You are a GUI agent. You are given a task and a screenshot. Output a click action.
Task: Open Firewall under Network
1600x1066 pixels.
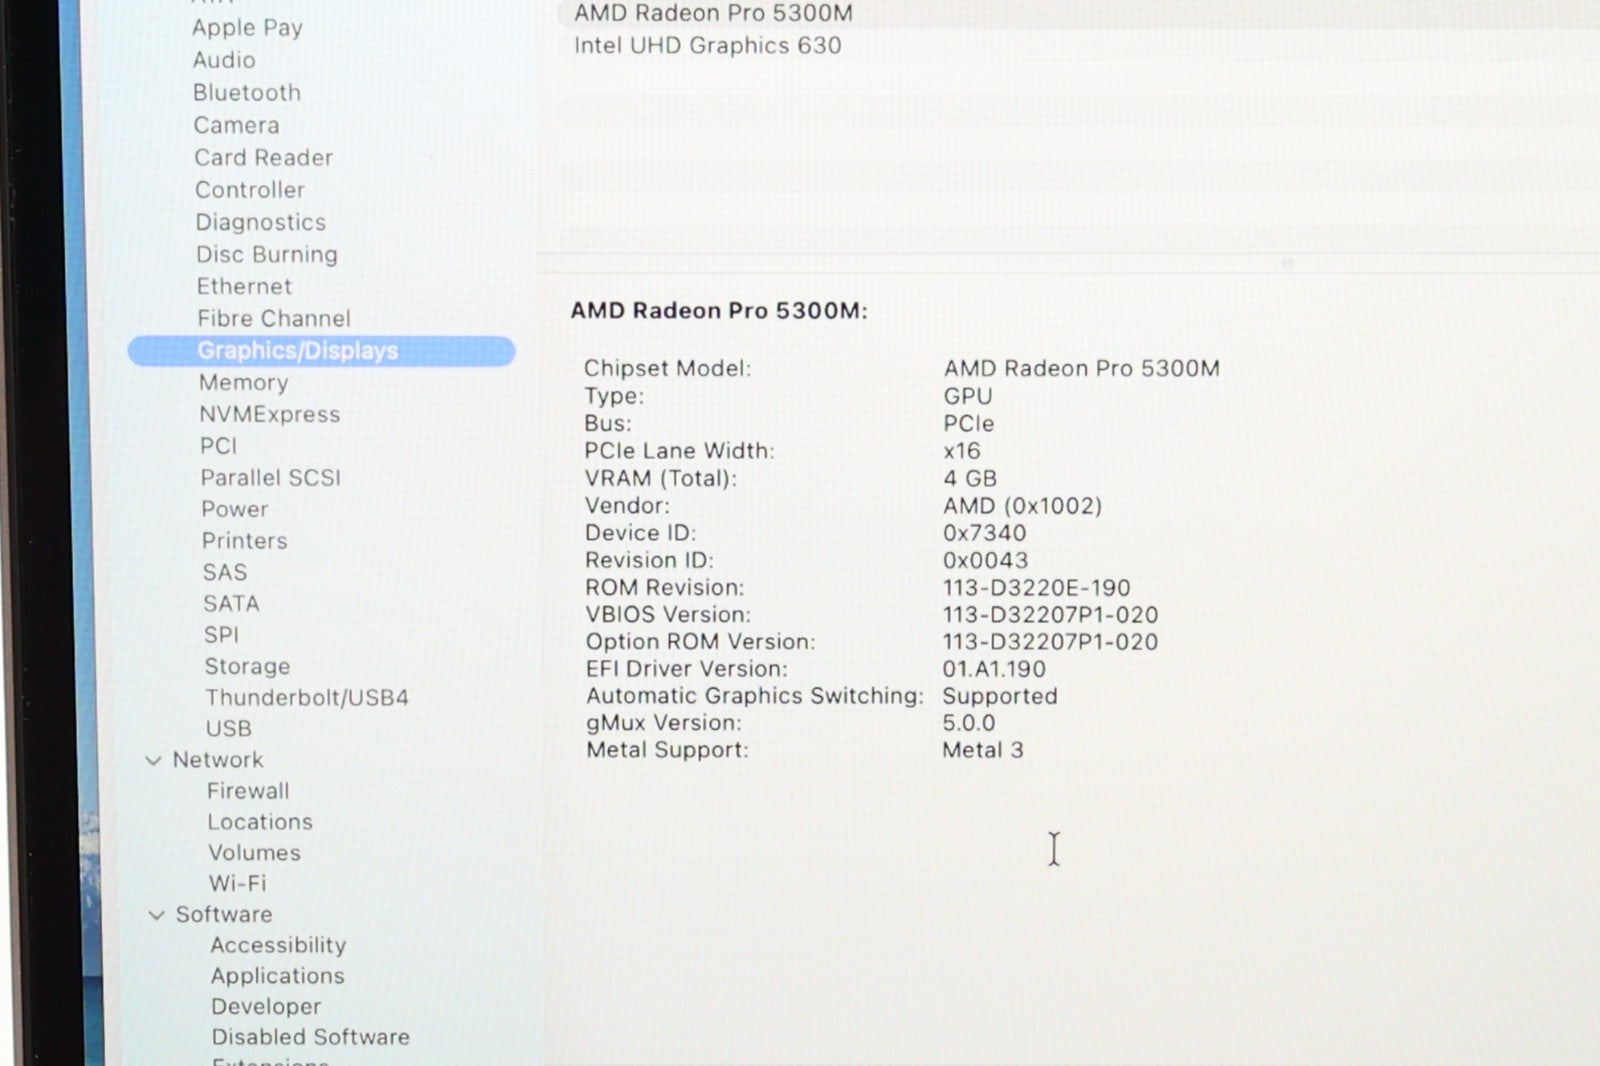pyautogui.click(x=248, y=791)
